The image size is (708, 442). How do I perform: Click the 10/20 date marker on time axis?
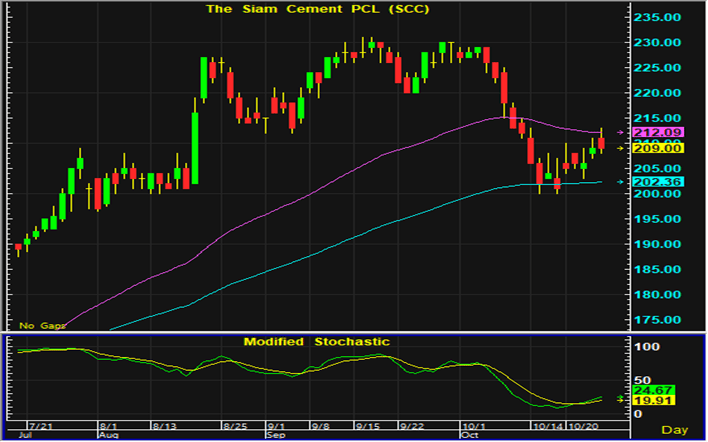pos(582,427)
